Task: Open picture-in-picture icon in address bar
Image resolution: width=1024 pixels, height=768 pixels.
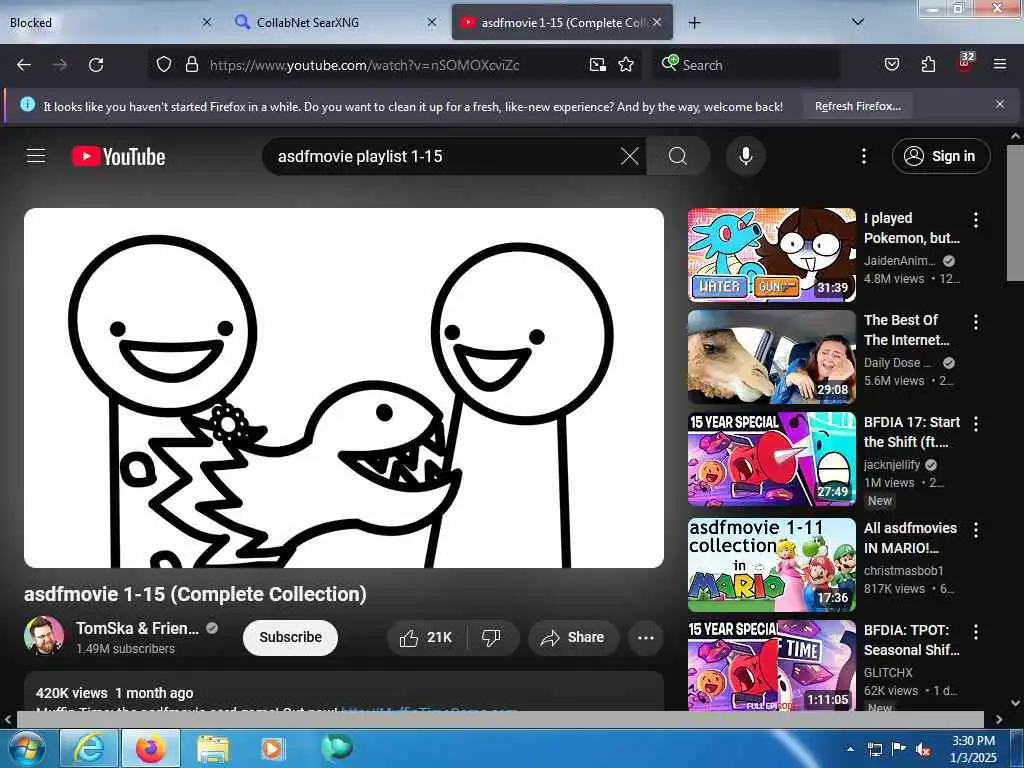Action: [598, 64]
